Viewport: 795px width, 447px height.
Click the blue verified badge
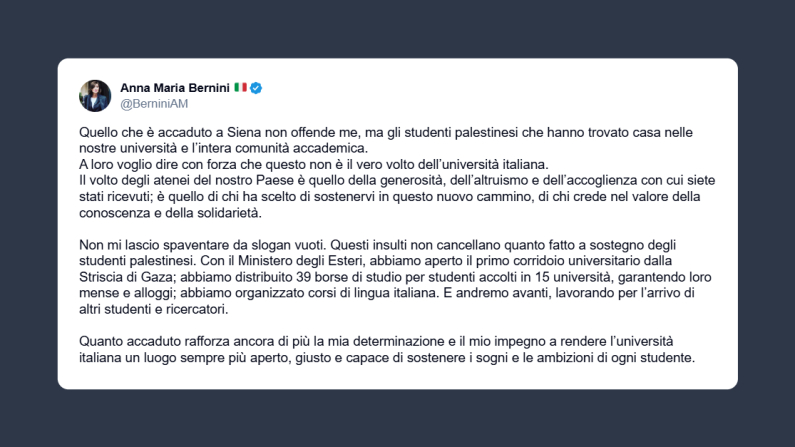[256, 88]
